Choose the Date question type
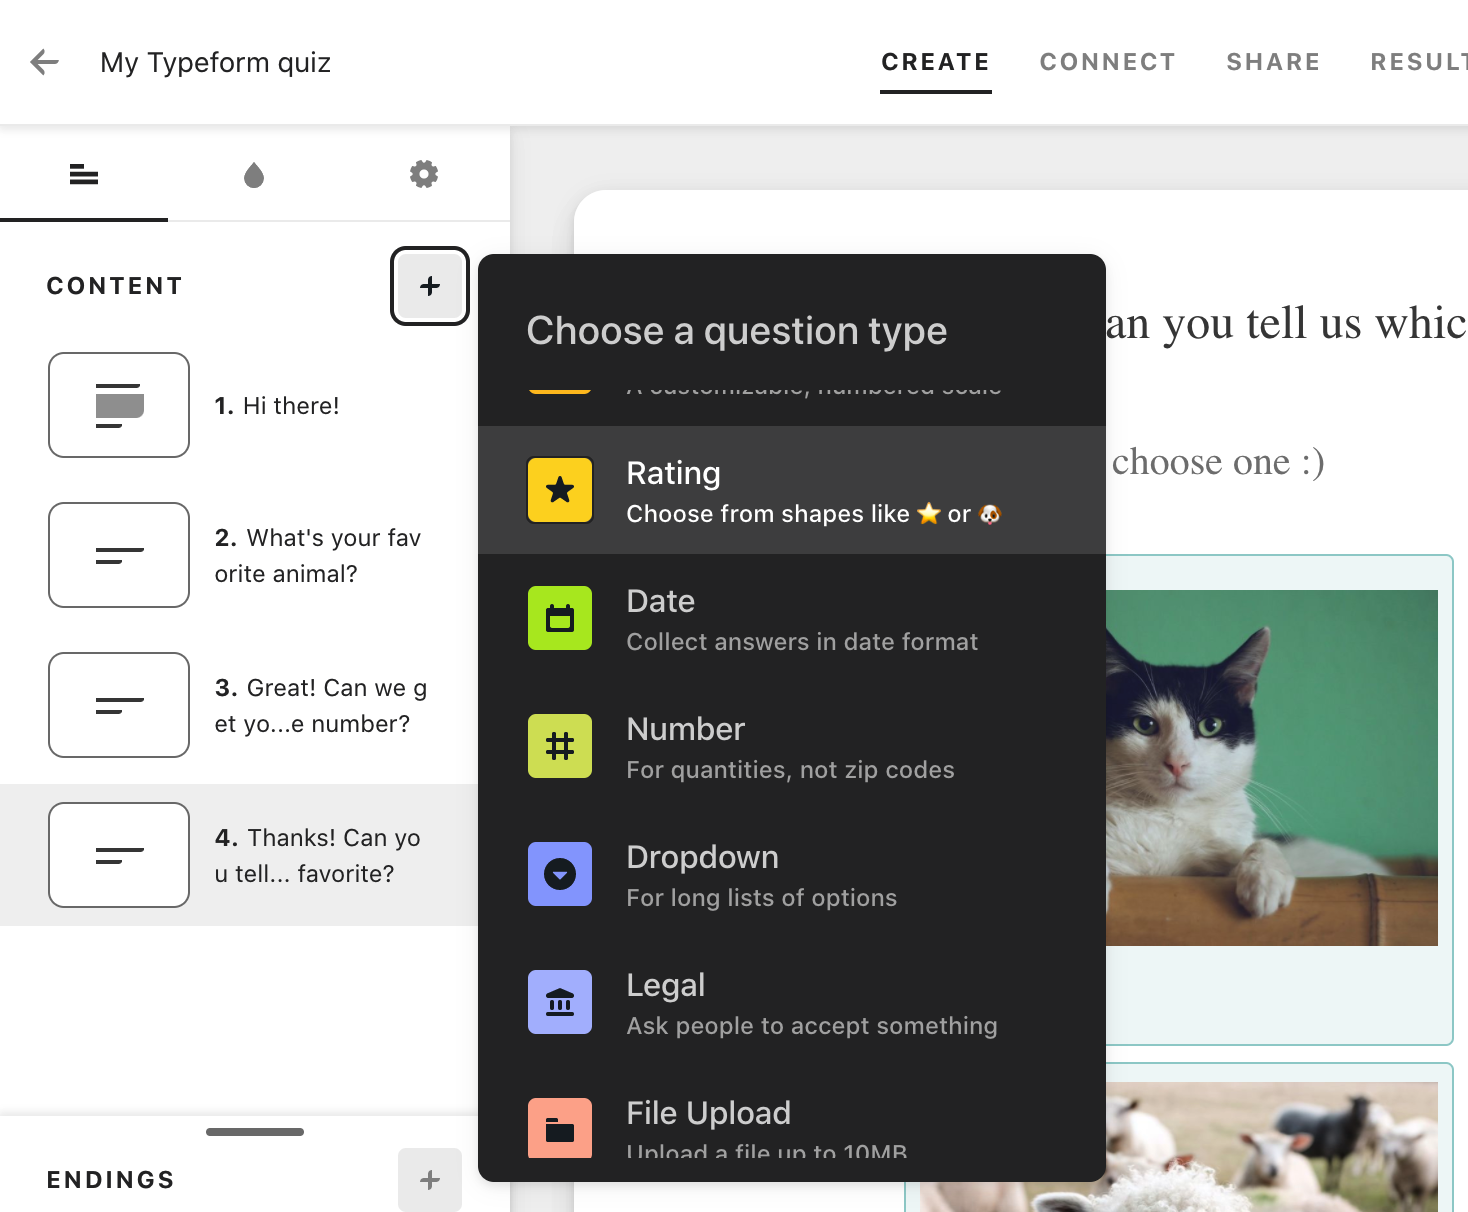This screenshot has height=1212, width=1468. click(x=792, y=618)
